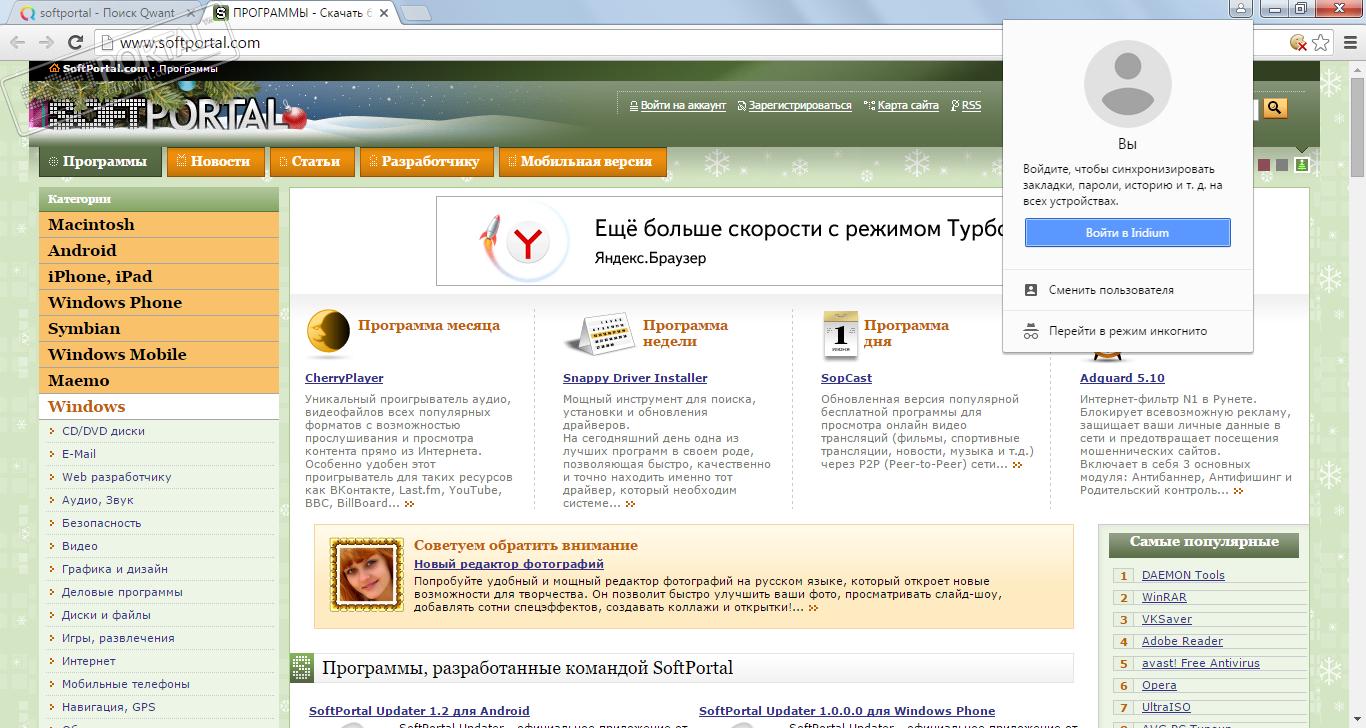Click the Войти в Iridium button
This screenshot has width=1366, height=728.
[x=1127, y=233]
